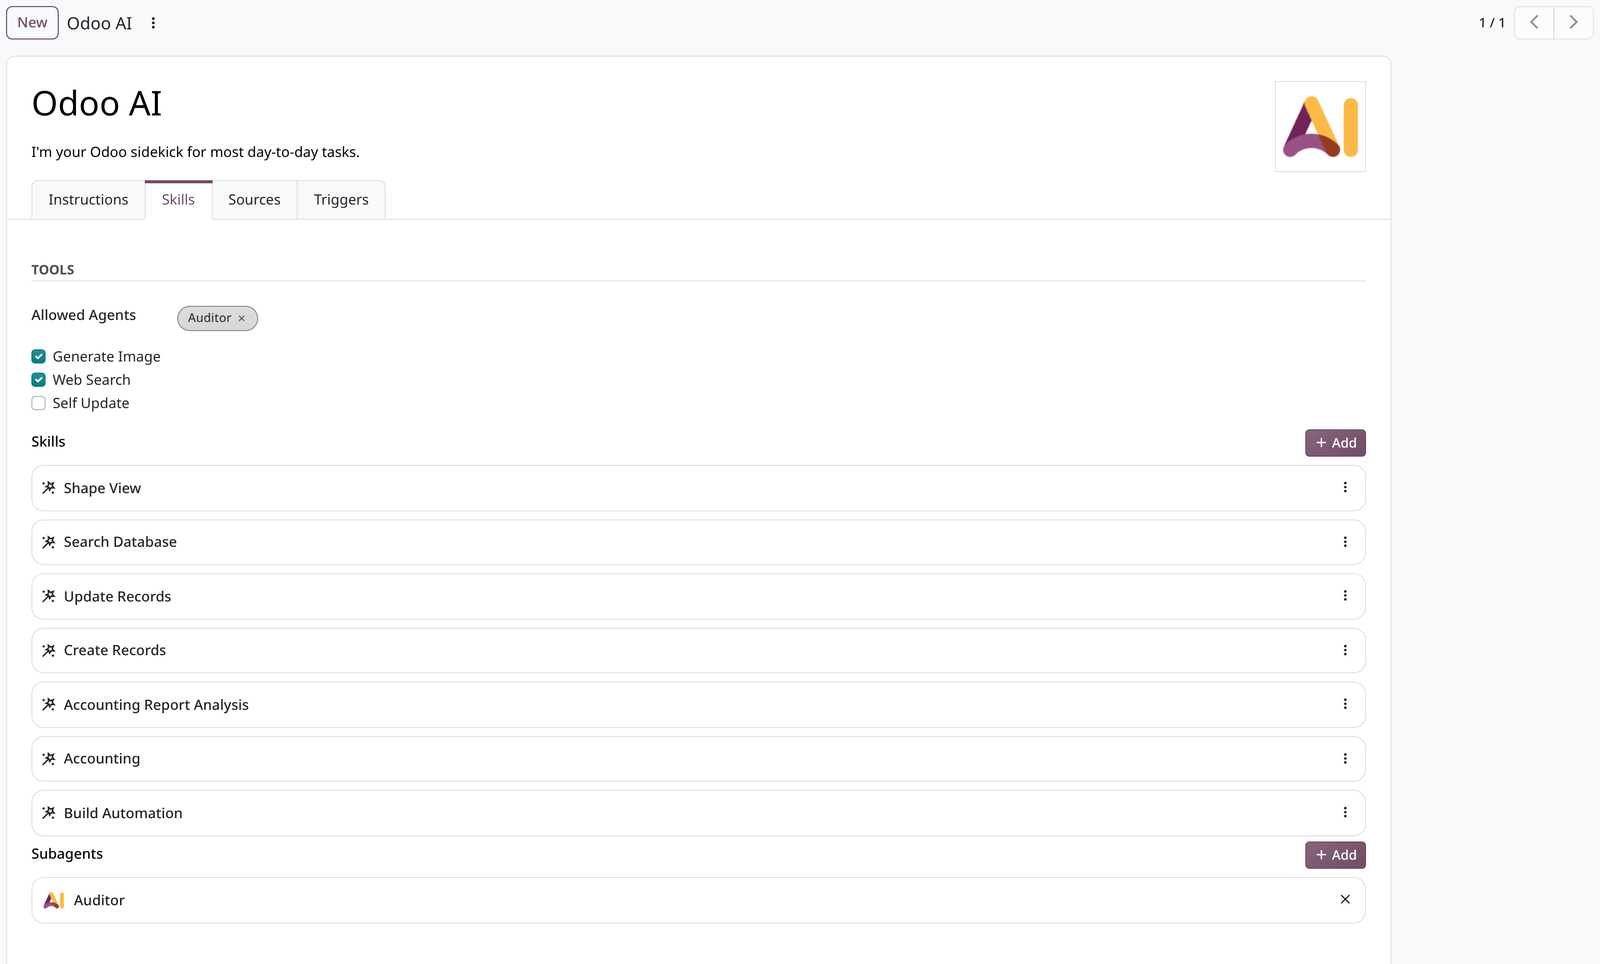The width and height of the screenshot is (1600, 964).
Task: Click the Odoo AI breadcrumb title
Action: (x=99, y=23)
